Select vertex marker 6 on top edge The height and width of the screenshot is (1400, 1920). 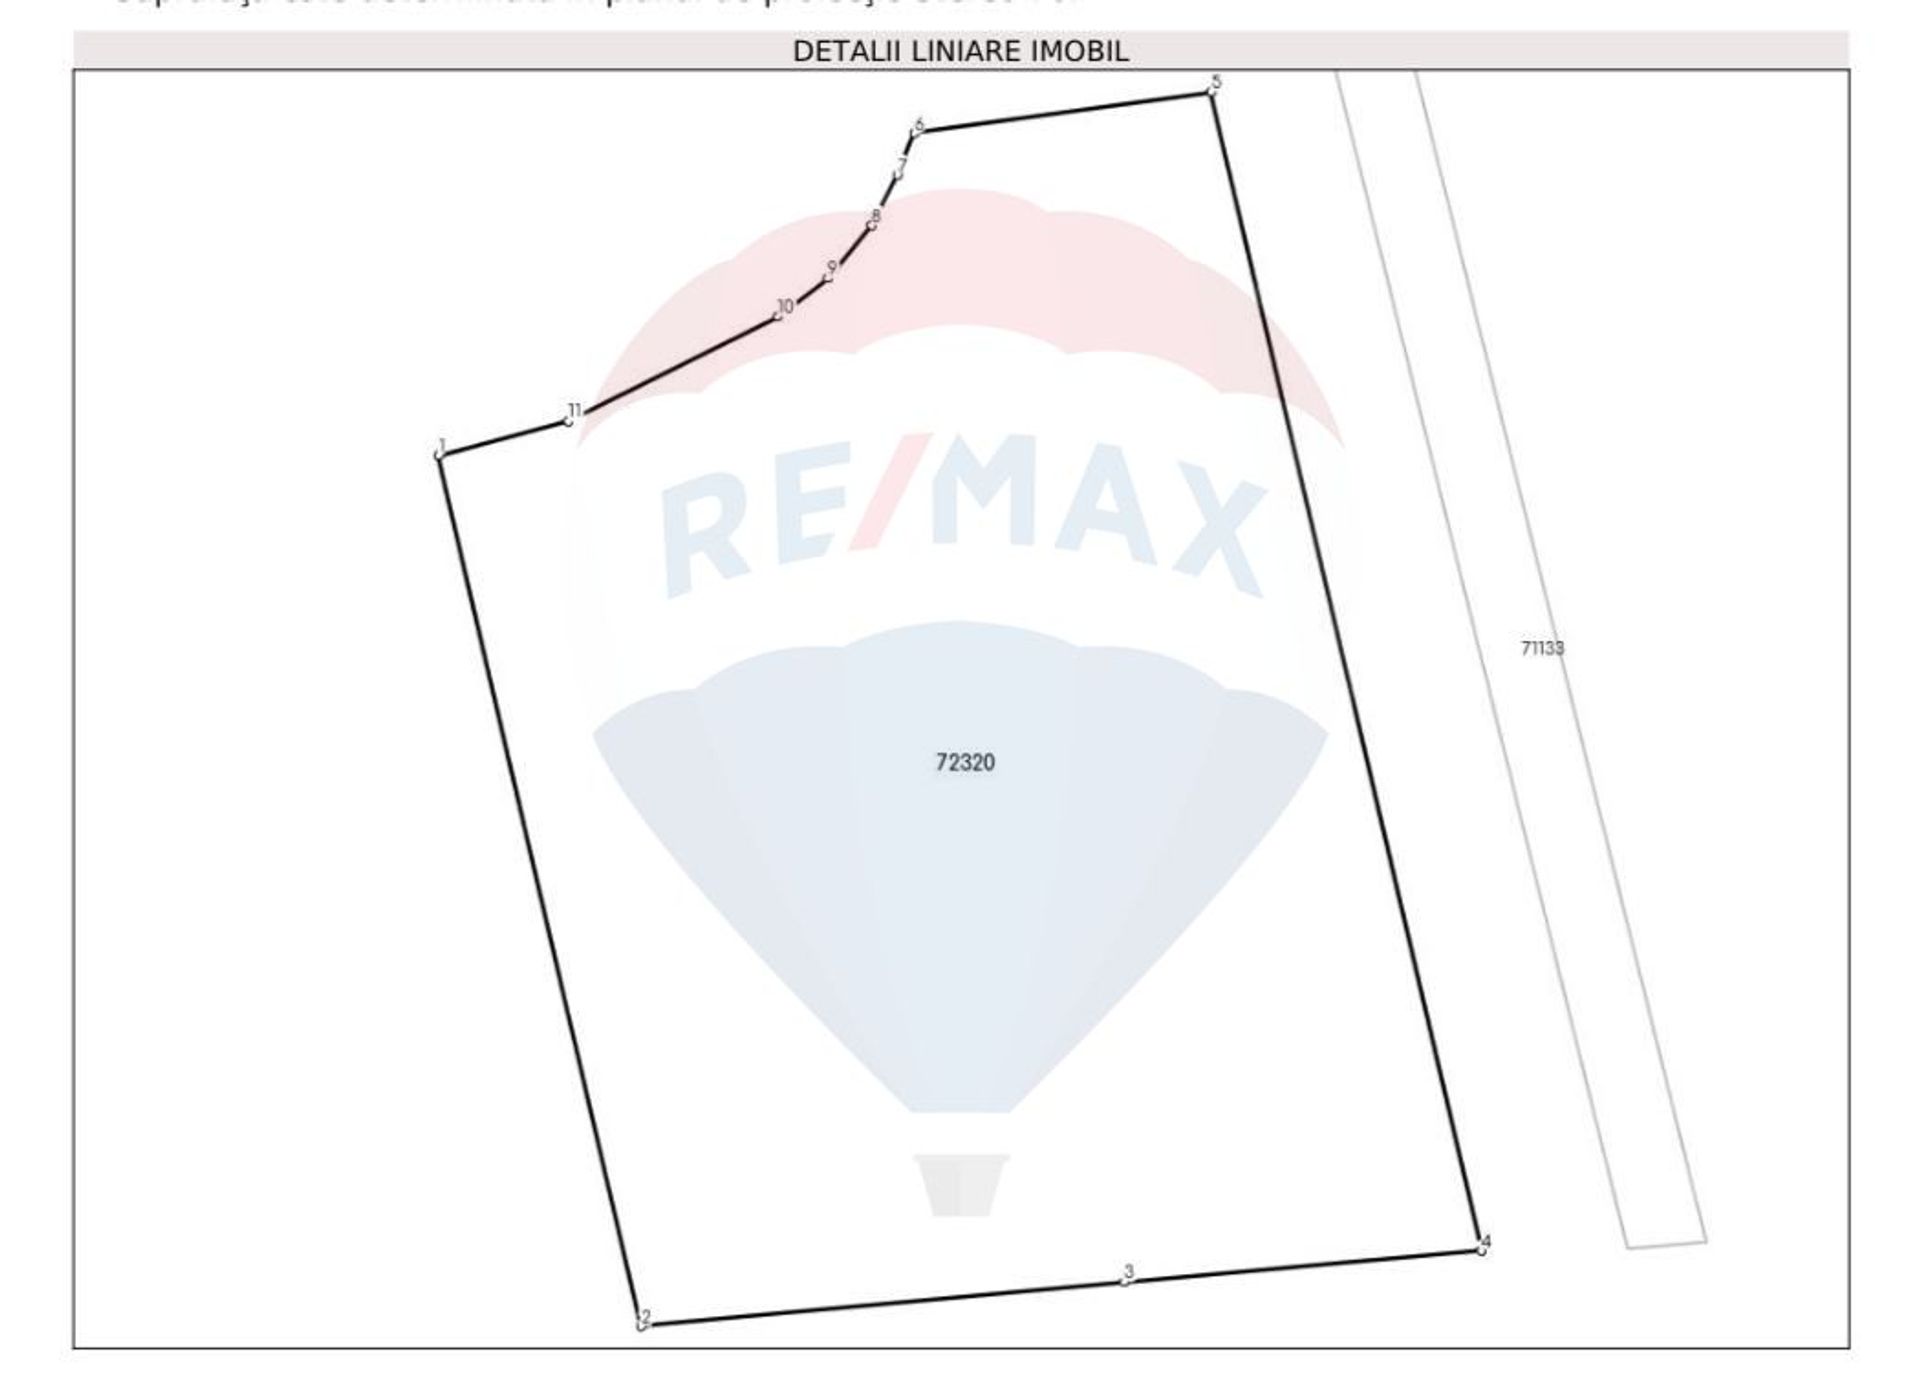915,132
